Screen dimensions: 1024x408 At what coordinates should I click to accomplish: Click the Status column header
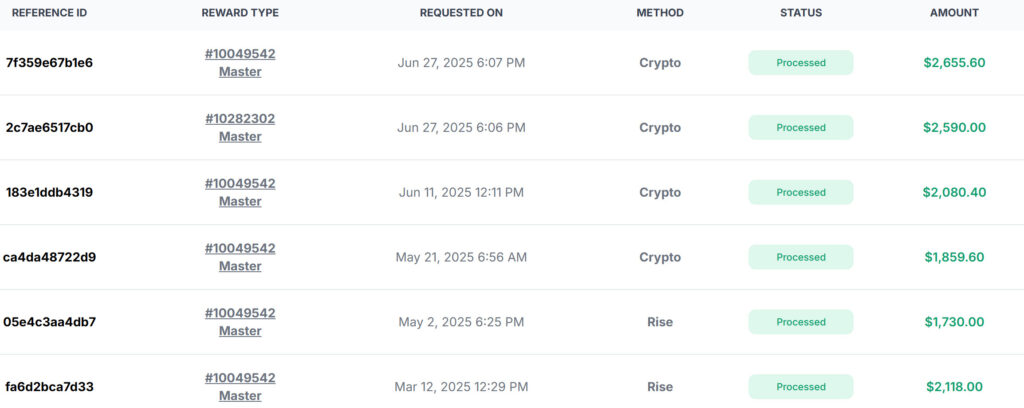tap(801, 13)
